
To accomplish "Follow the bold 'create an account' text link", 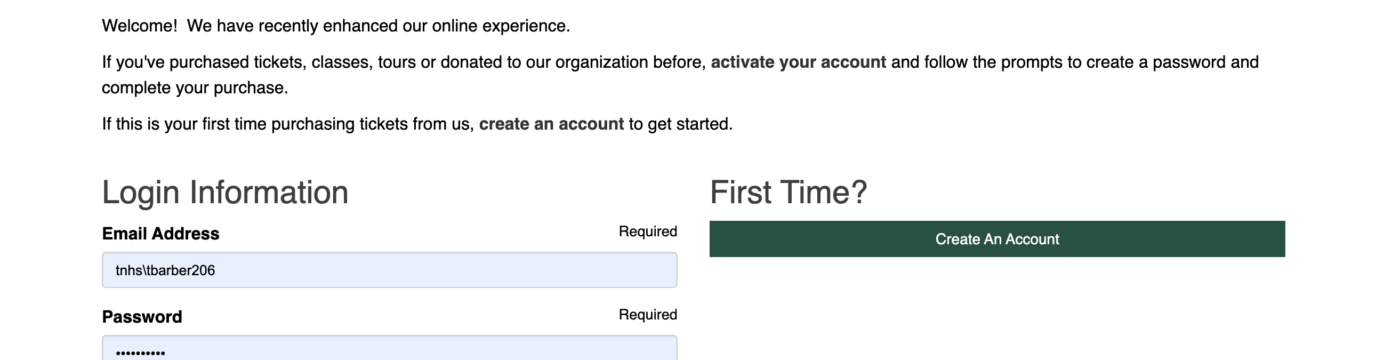I will pos(551,125).
